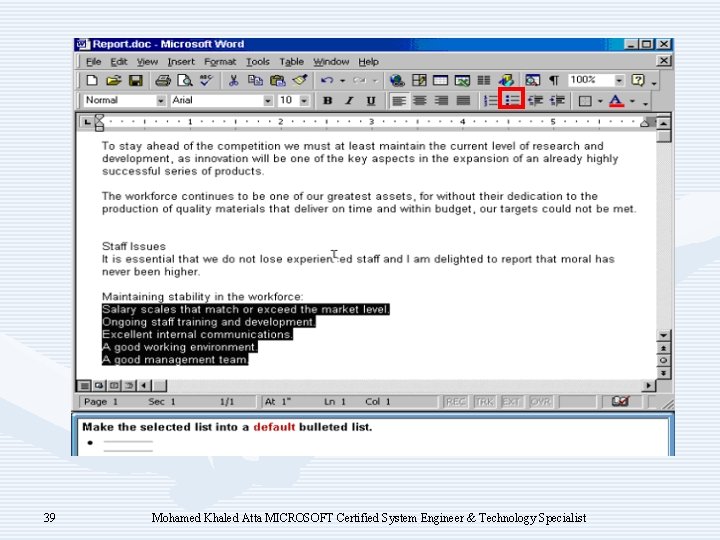Open the File menu
This screenshot has height=540, width=720.
[x=94, y=62]
